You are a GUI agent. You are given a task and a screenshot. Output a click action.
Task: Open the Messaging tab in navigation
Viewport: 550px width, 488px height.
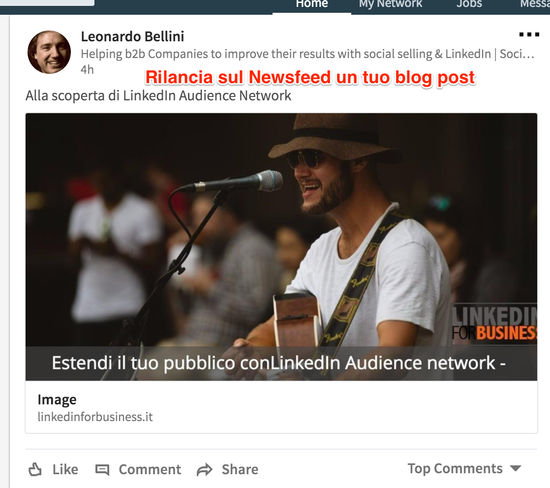[535, 4]
